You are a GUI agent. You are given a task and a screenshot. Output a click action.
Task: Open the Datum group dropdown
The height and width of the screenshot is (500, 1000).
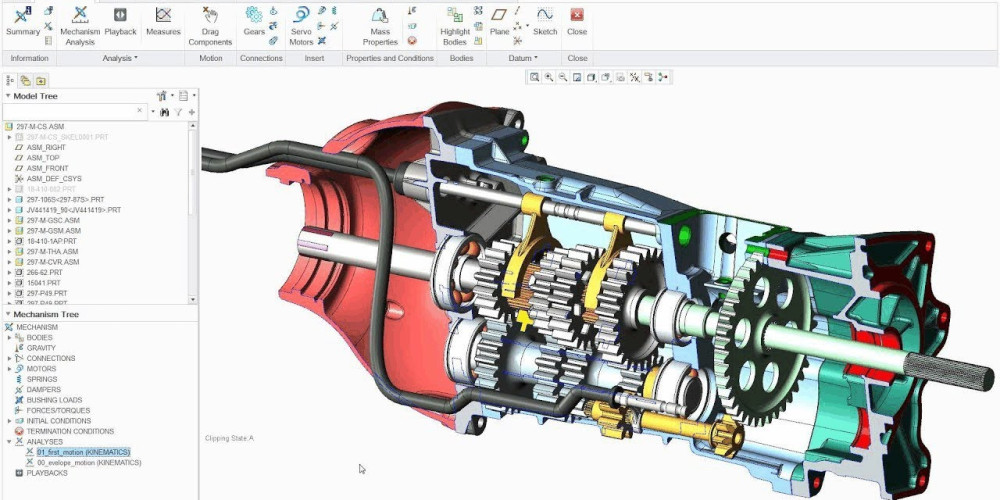pyautogui.click(x=523, y=58)
